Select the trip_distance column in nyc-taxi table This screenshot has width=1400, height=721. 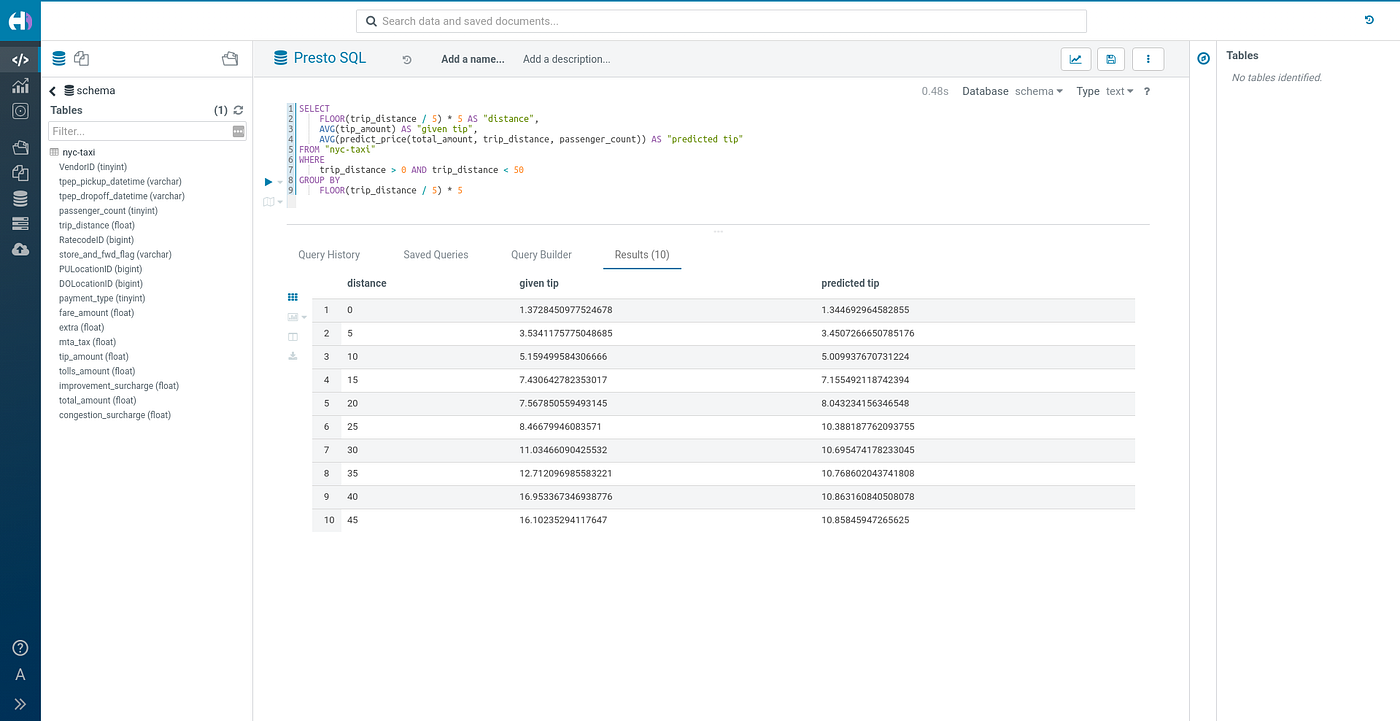click(95, 225)
